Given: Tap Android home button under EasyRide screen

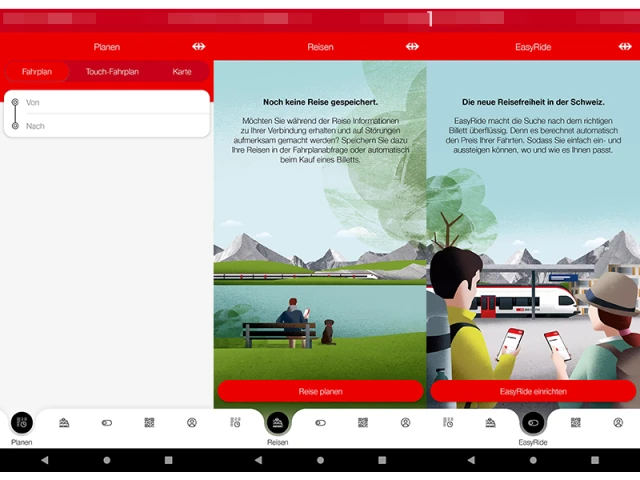Looking at the screenshot, I should click(x=533, y=460).
